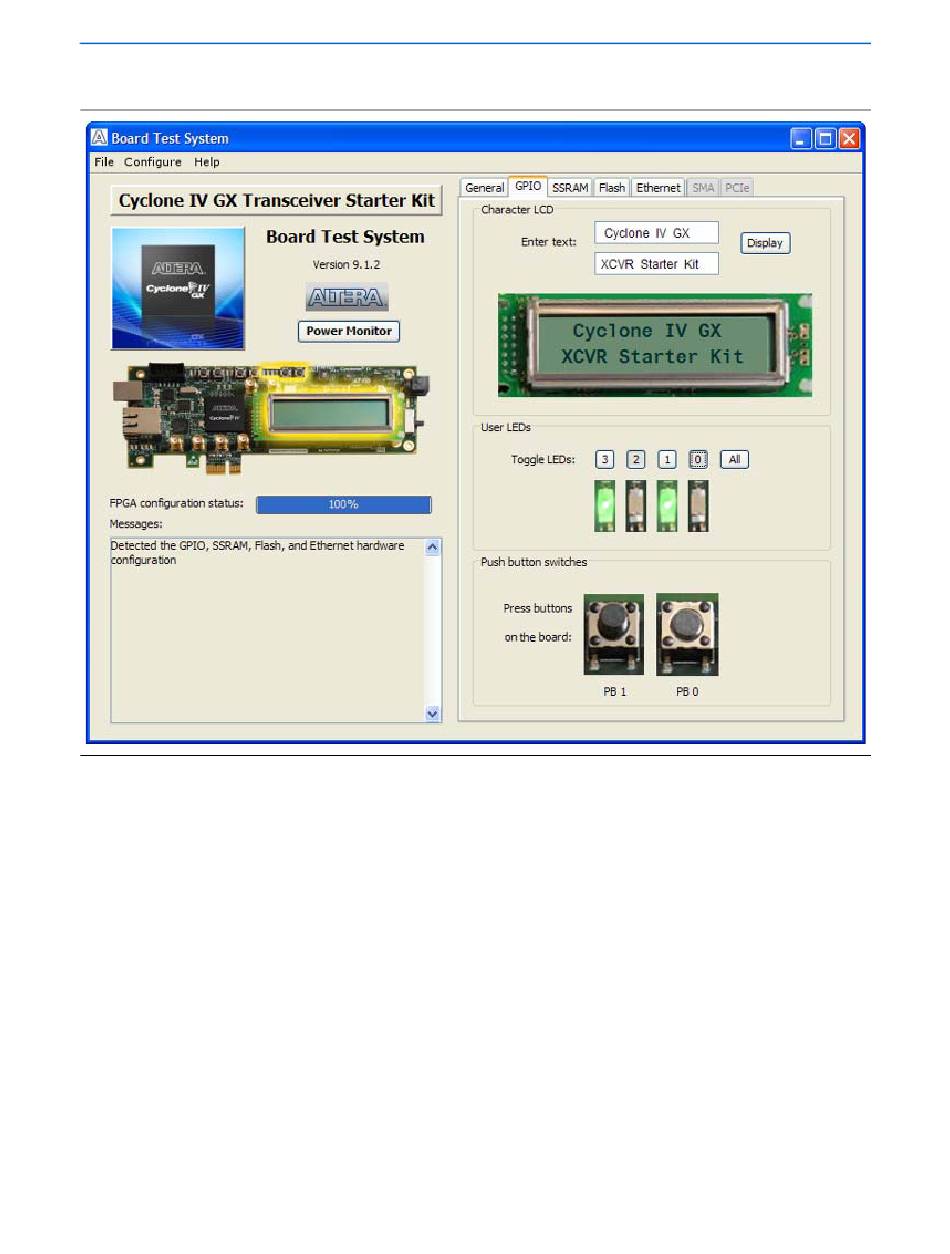
Task: Close the Board Test System window
Action: point(849,139)
